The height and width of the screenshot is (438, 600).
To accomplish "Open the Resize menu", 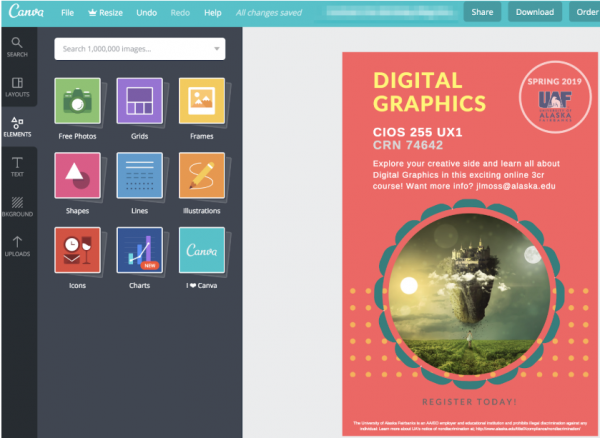I will (106, 13).
